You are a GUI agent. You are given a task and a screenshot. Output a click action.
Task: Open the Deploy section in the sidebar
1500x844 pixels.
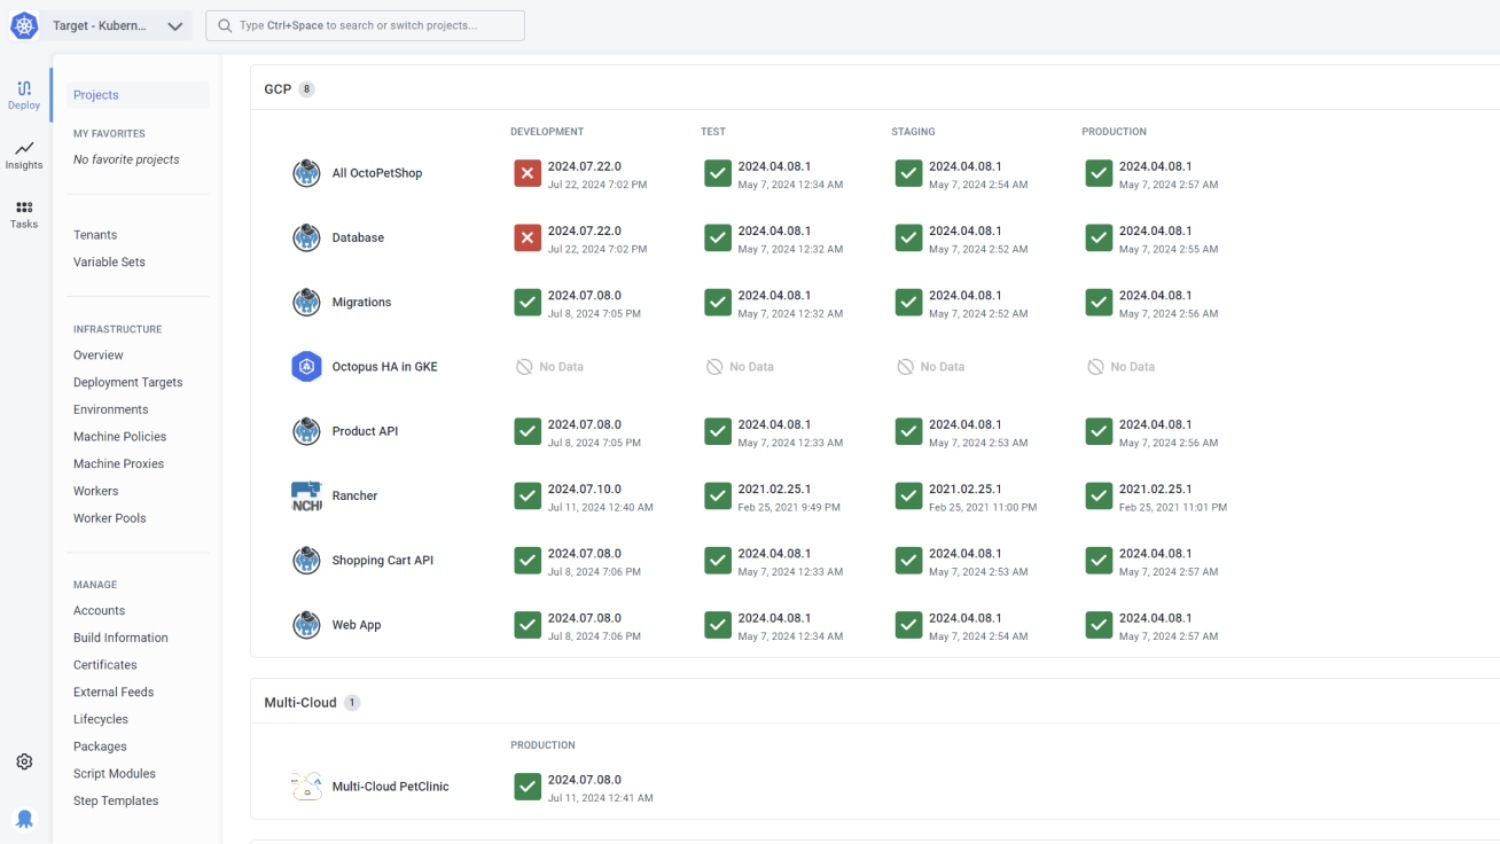coord(24,95)
